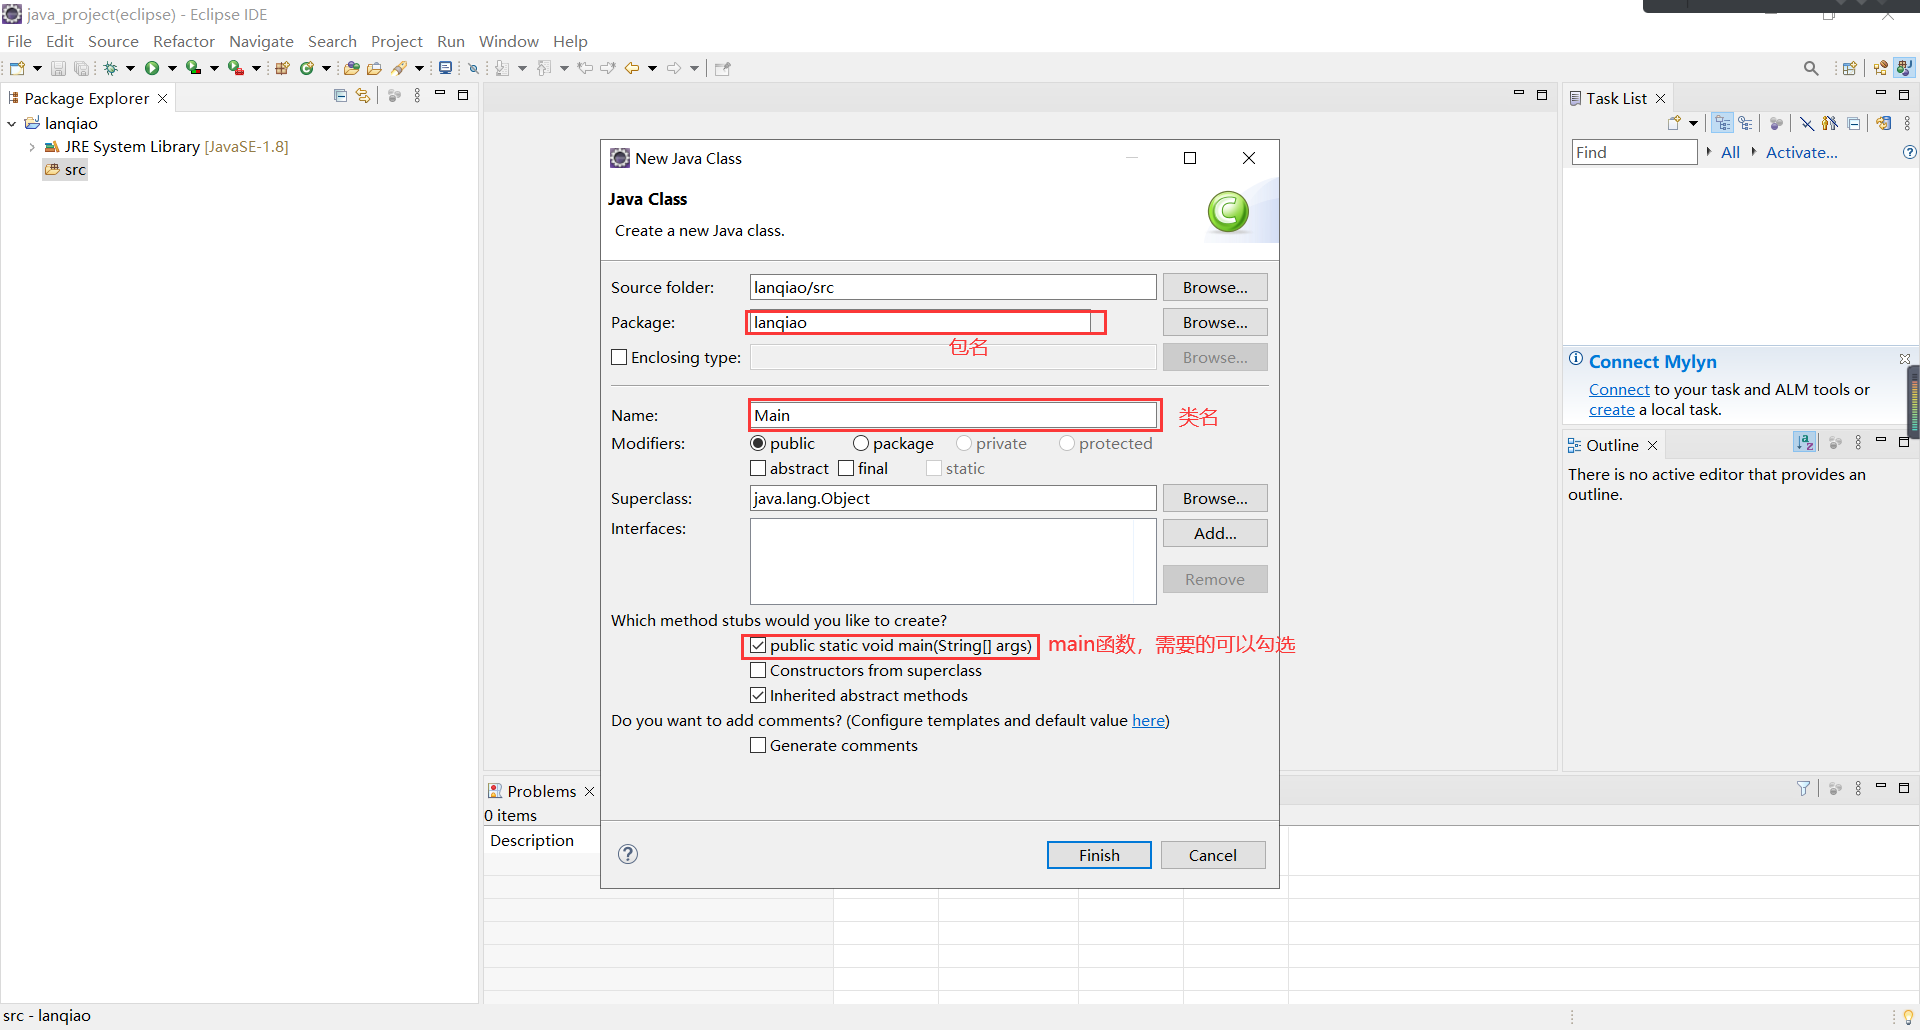Uncheck Inherited abstract methods checkbox
Image resolution: width=1920 pixels, height=1030 pixels.
coord(758,695)
